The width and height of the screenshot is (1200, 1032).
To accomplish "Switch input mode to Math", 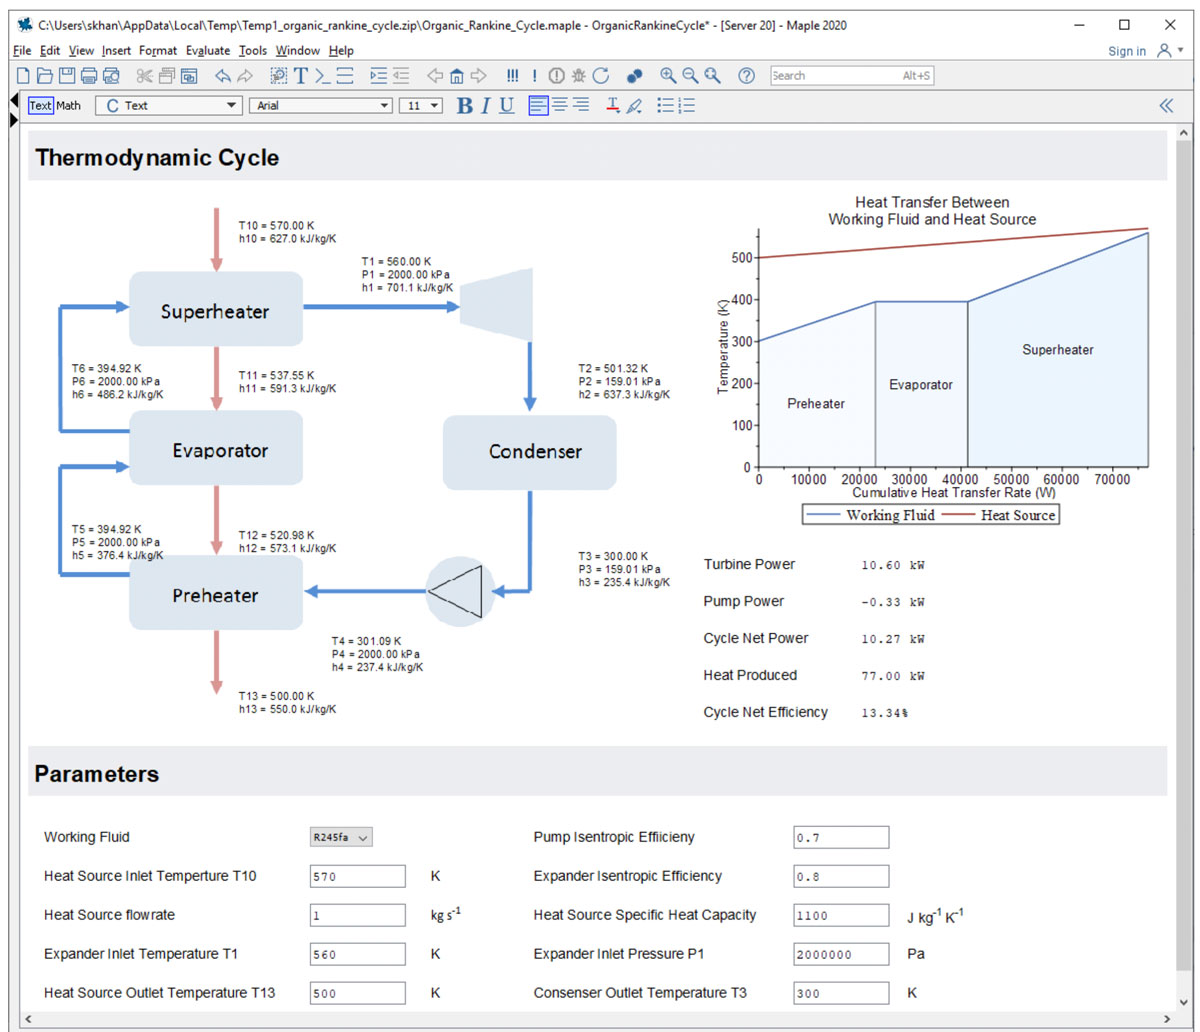I will [69, 105].
